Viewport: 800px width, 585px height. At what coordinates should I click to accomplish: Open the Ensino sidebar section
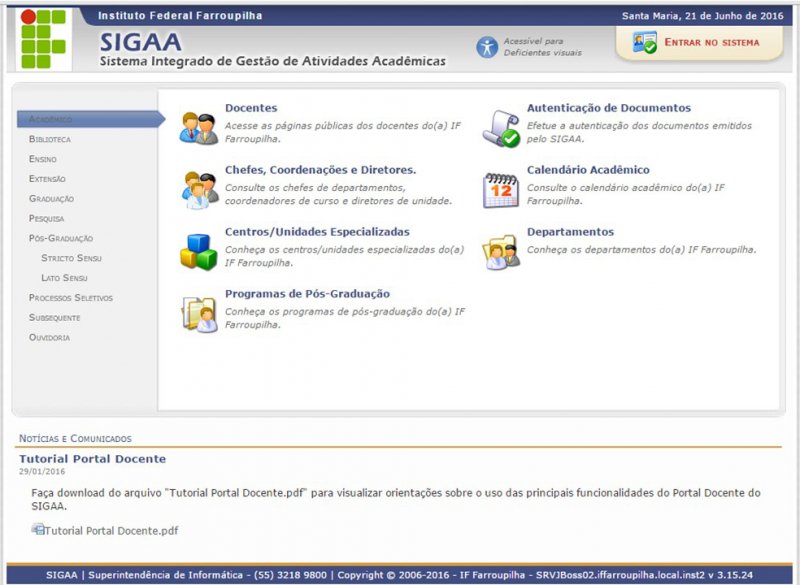(43, 159)
